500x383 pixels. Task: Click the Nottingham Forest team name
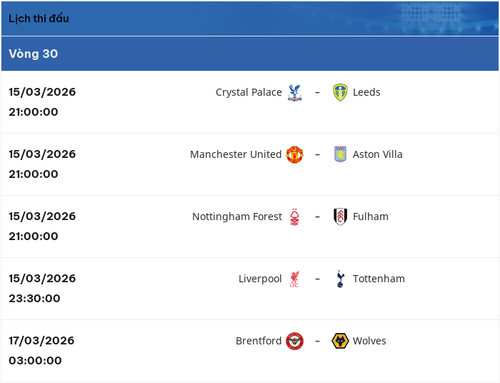[x=237, y=217]
